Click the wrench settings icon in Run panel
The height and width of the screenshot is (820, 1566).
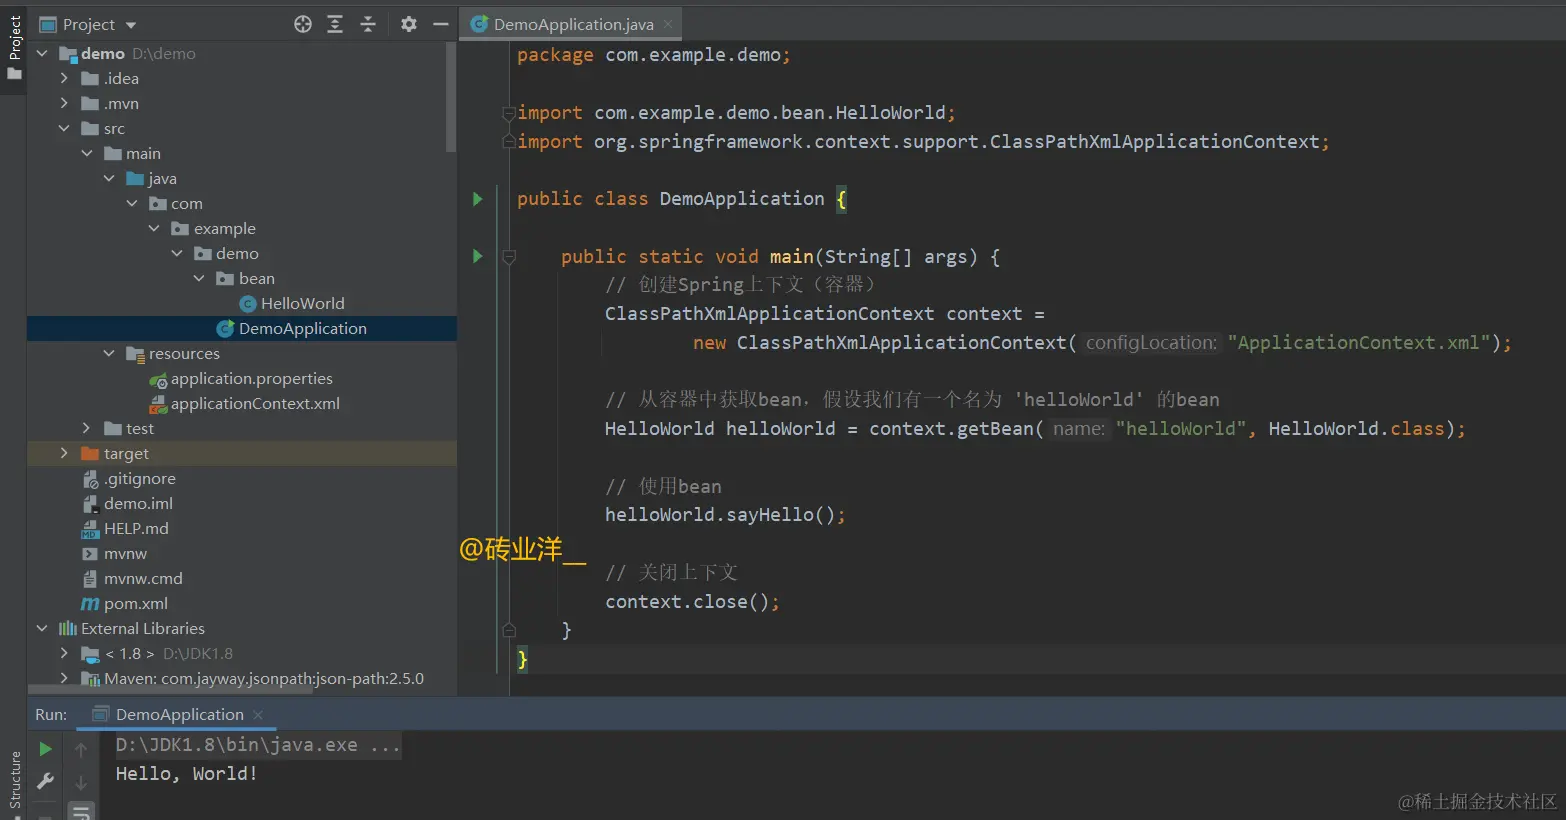tap(45, 782)
